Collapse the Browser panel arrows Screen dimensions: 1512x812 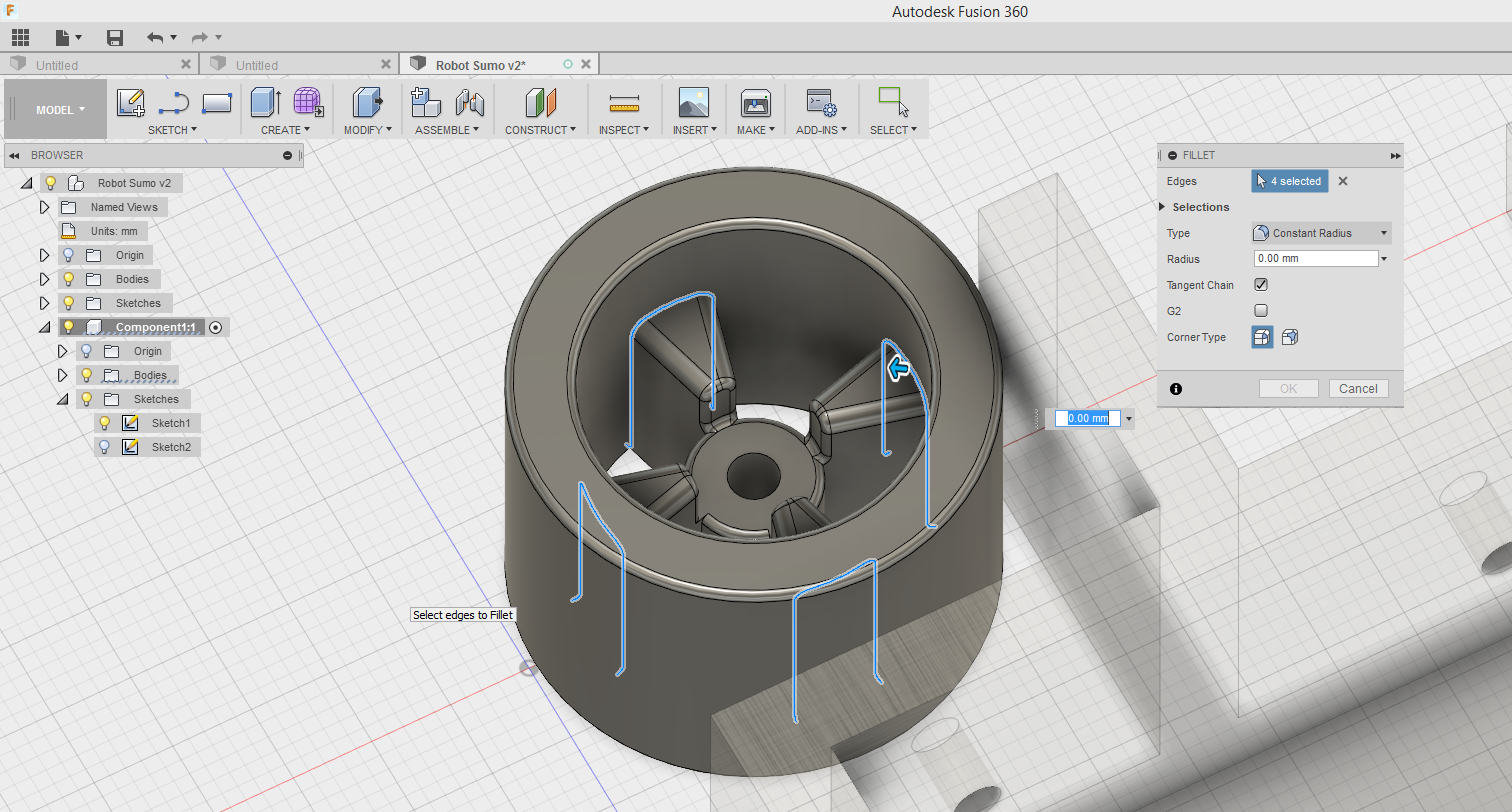[15, 155]
